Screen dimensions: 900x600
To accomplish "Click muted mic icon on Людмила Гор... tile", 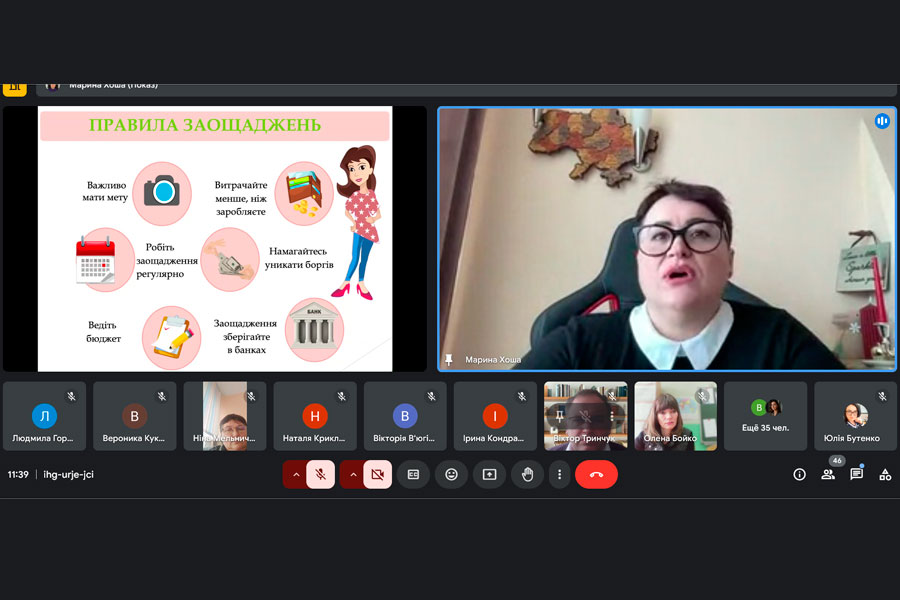I will click(71, 396).
